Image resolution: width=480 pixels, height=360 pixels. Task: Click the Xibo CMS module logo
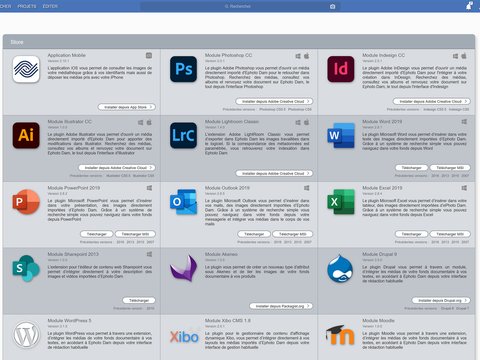click(184, 337)
